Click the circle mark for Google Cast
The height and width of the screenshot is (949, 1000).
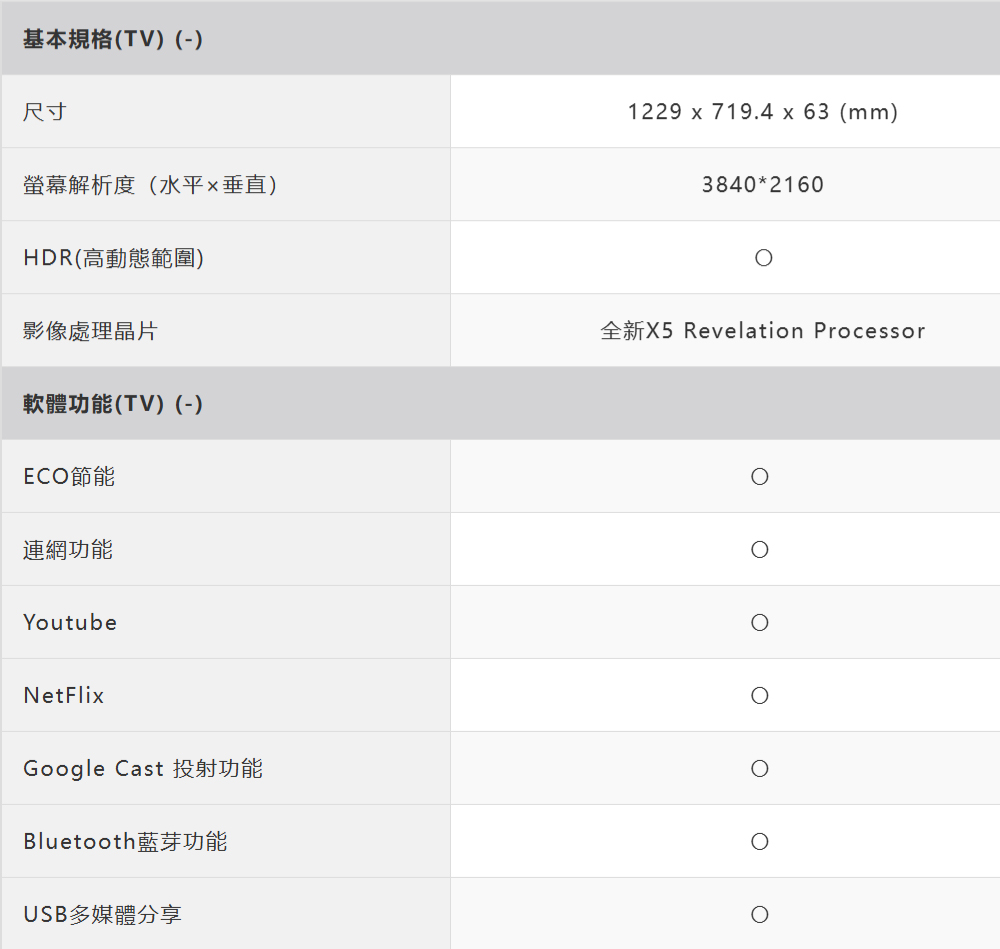point(759,769)
